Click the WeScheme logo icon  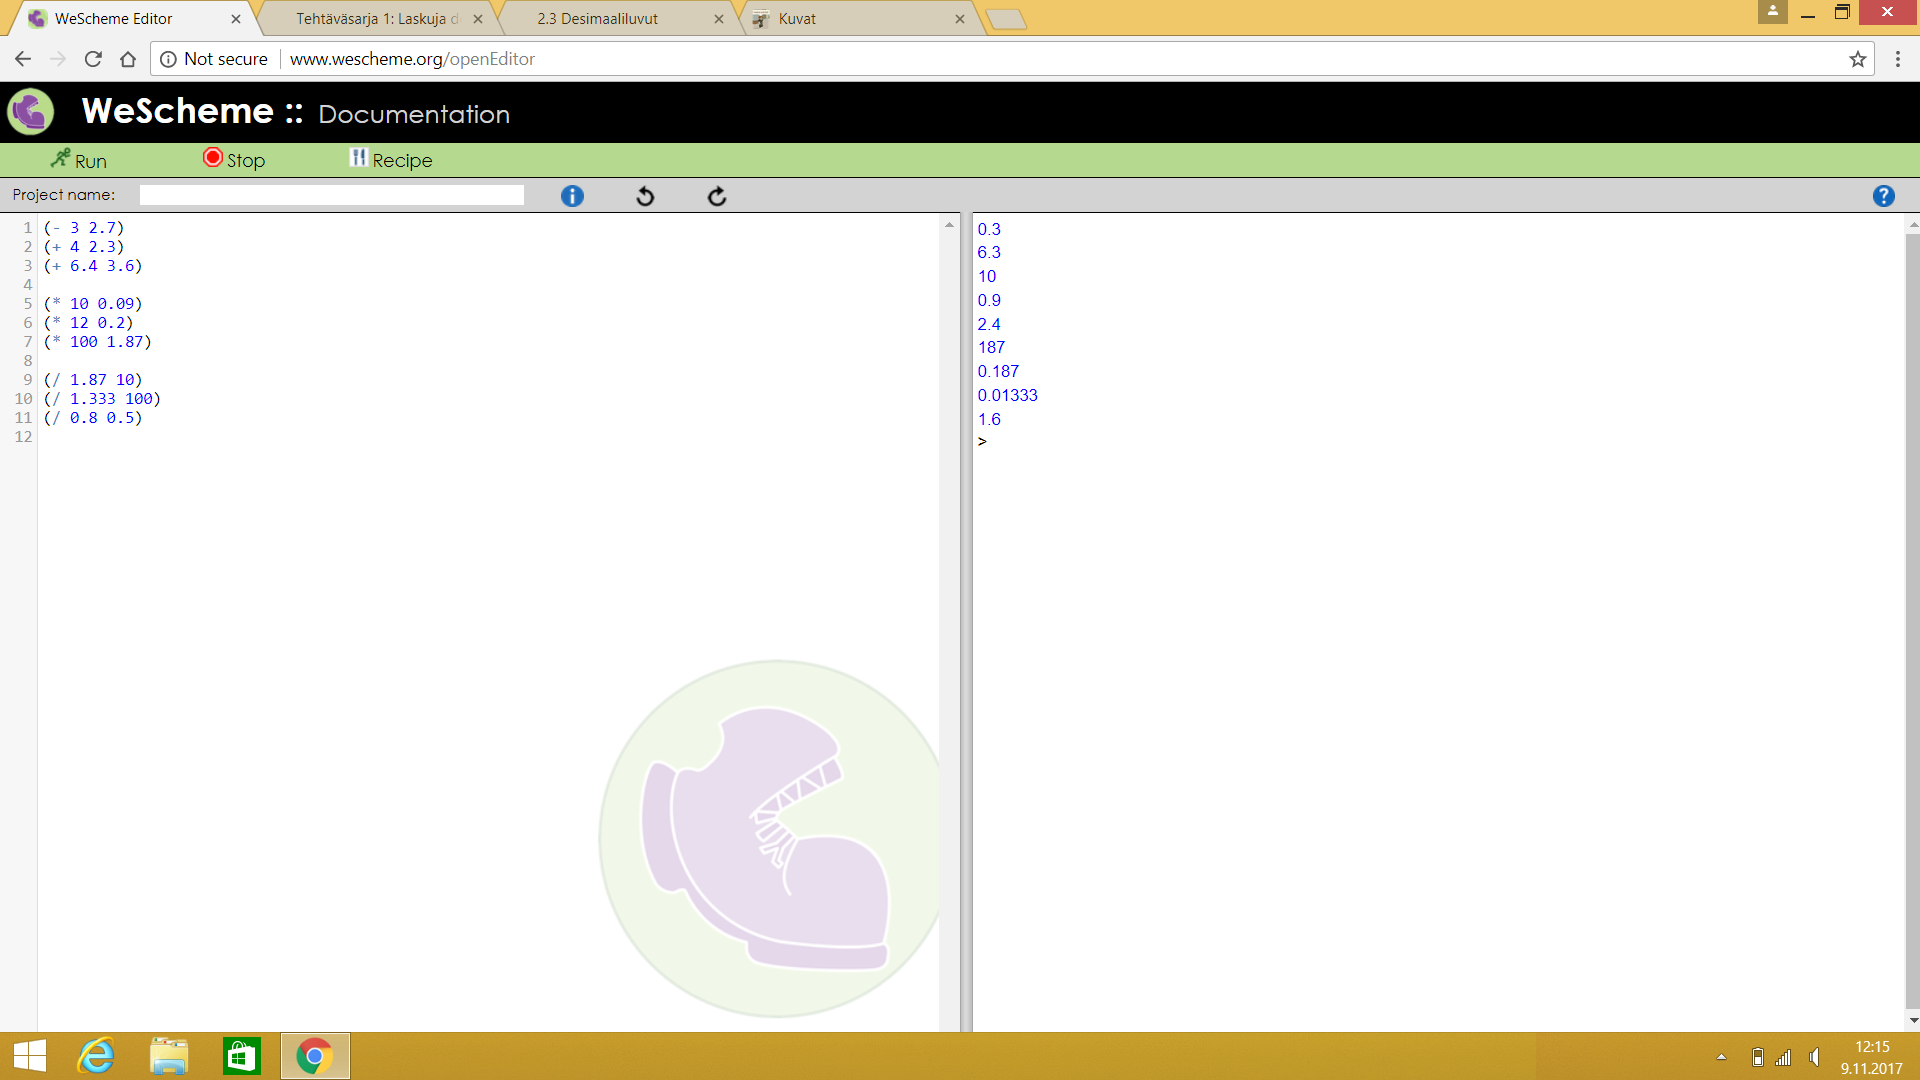[x=31, y=111]
